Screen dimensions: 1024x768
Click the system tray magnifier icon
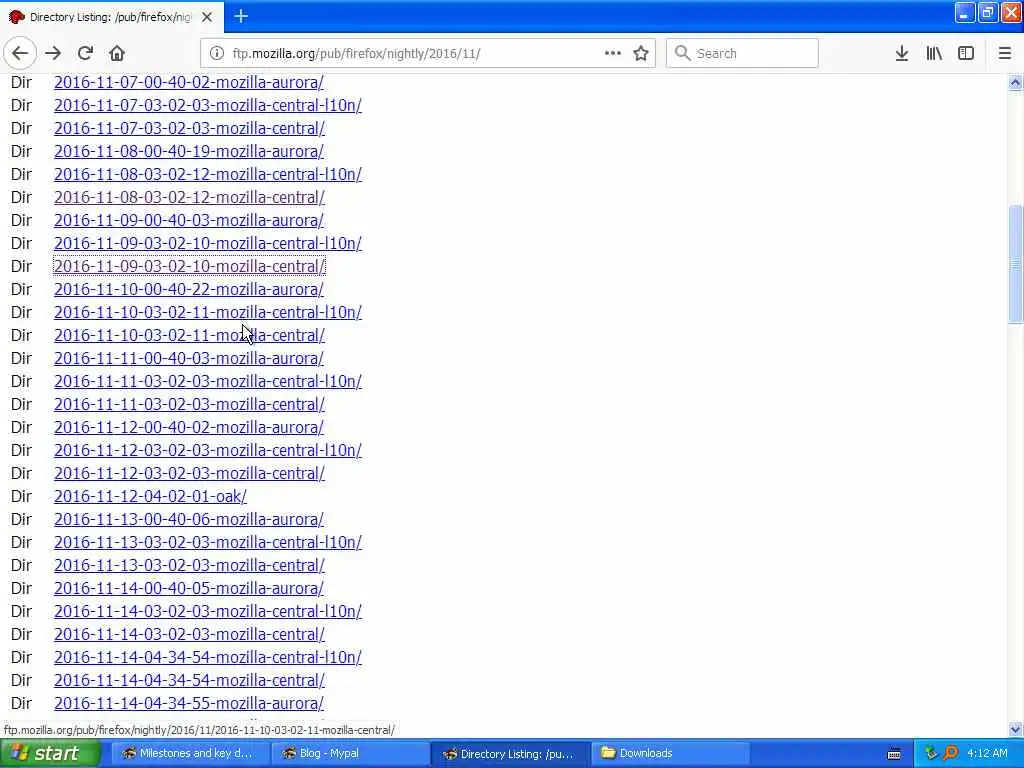(950, 753)
